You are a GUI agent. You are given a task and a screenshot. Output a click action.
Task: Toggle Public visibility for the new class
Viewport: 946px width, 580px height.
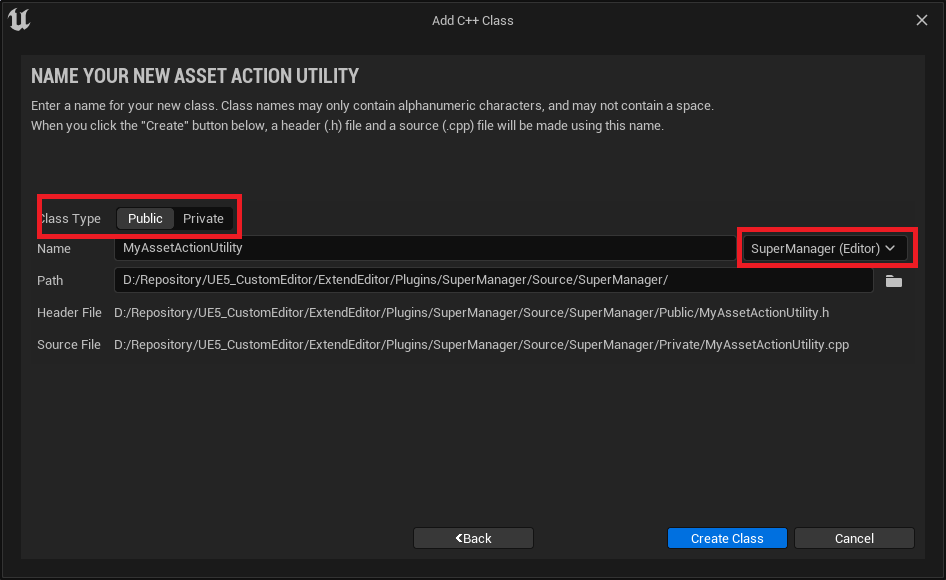point(144,218)
